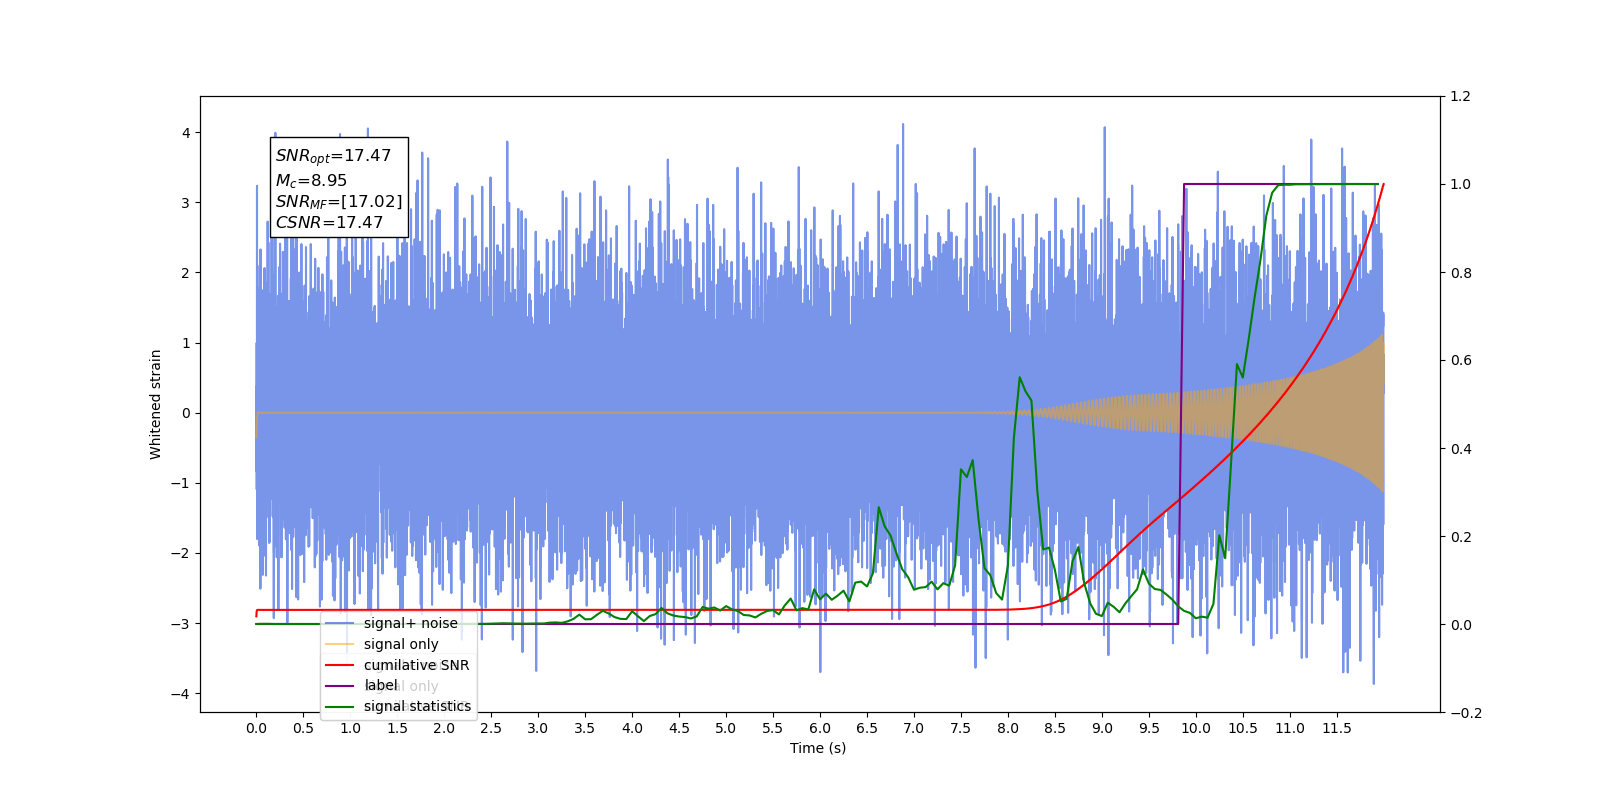This screenshot has width=1600, height=800.
Task: Click the 'Whitened strain' y-axis label
Action: (156, 404)
